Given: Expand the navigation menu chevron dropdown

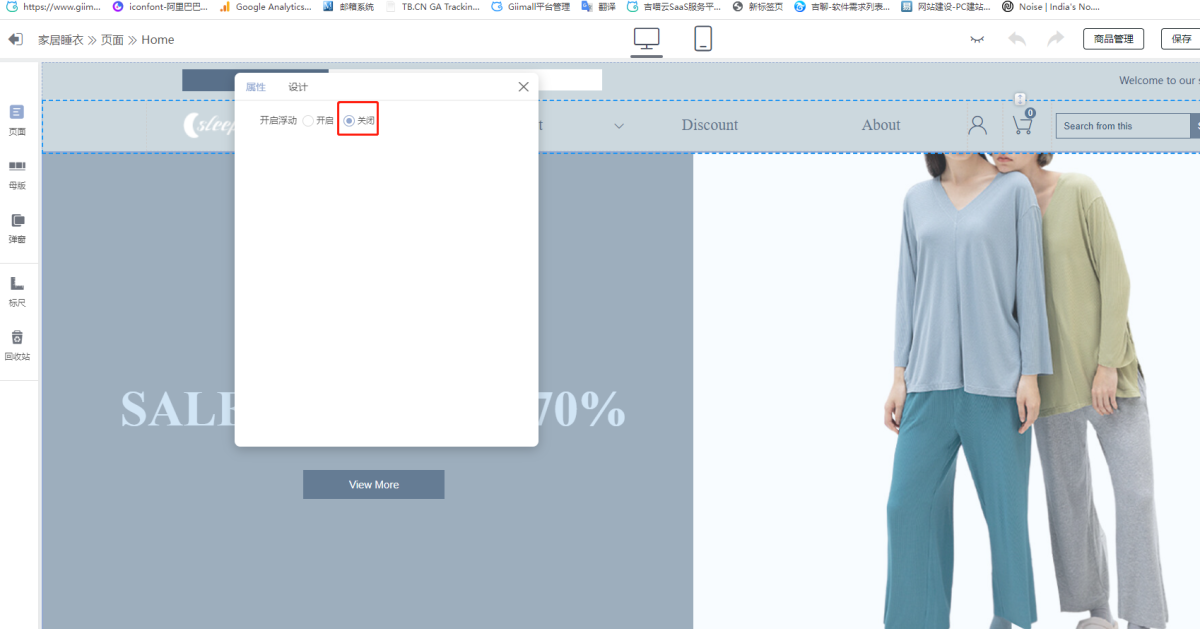Looking at the screenshot, I should pos(619,126).
